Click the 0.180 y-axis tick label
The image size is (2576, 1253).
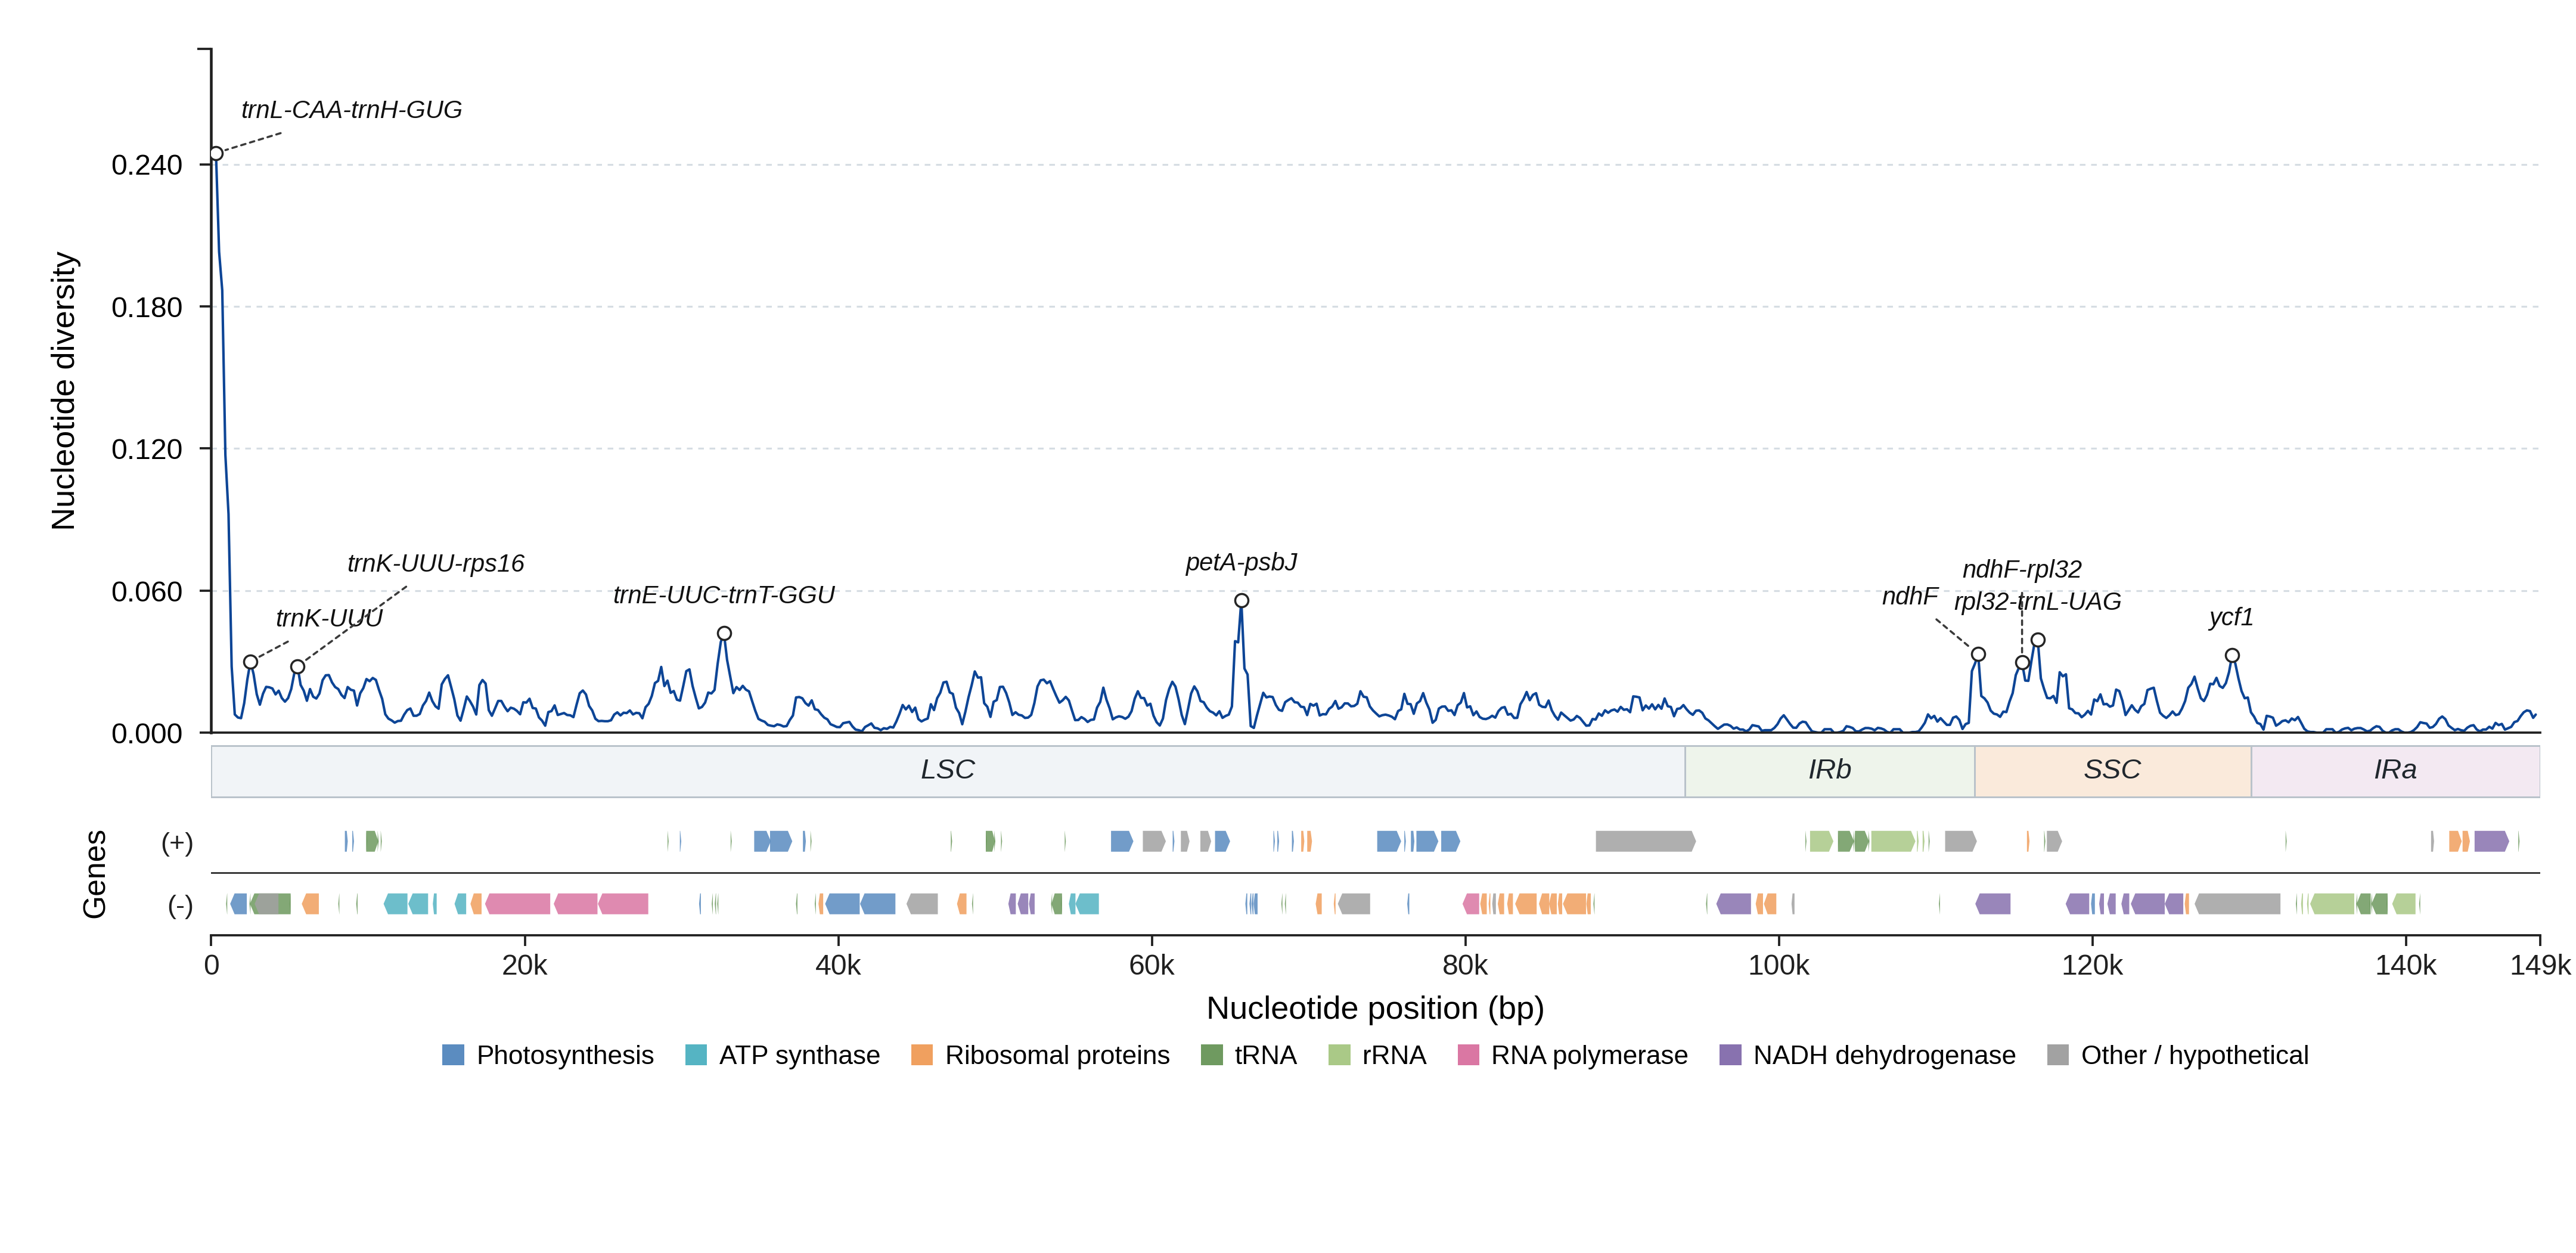[147, 307]
